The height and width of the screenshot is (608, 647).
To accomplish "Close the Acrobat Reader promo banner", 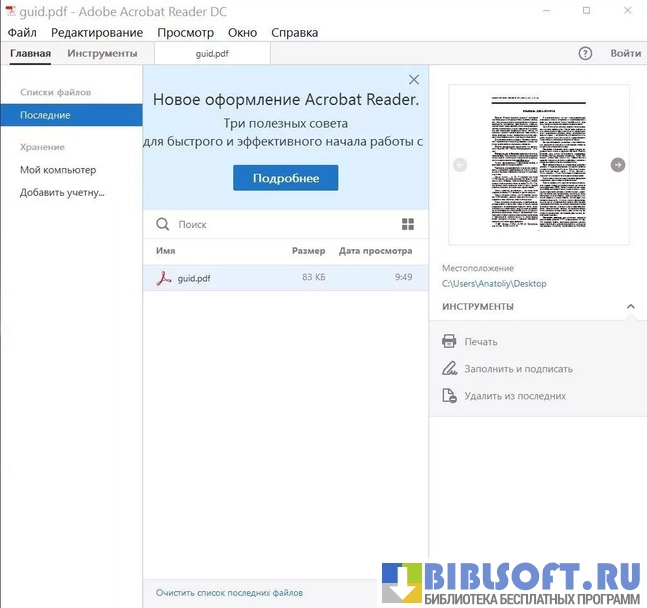I will click(414, 80).
